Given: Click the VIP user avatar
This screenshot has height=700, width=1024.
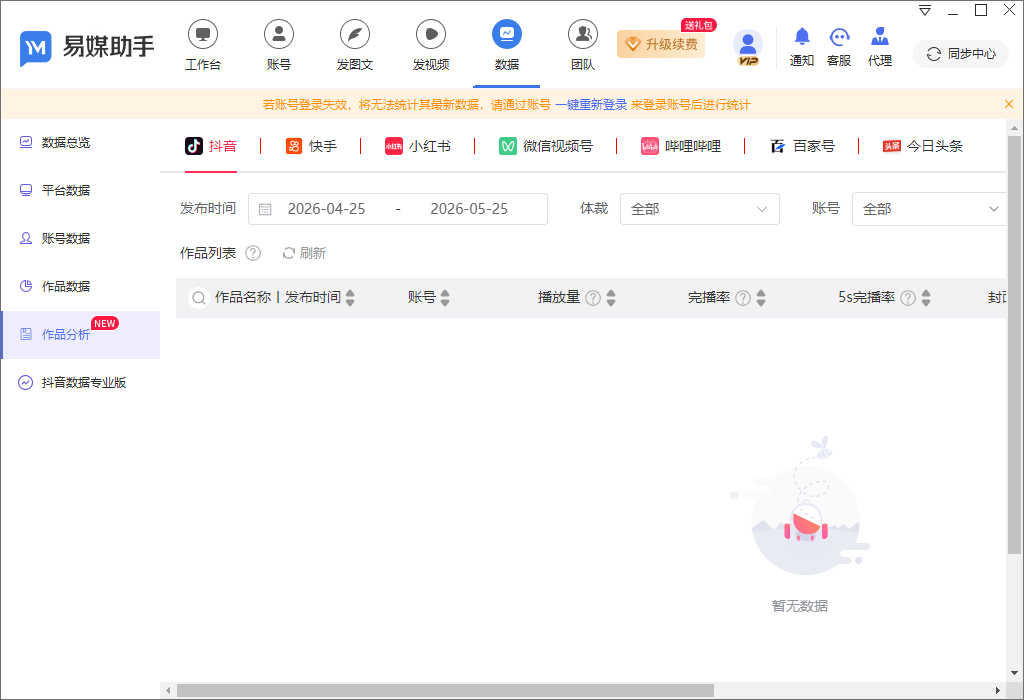Looking at the screenshot, I should click(x=748, y=47).
